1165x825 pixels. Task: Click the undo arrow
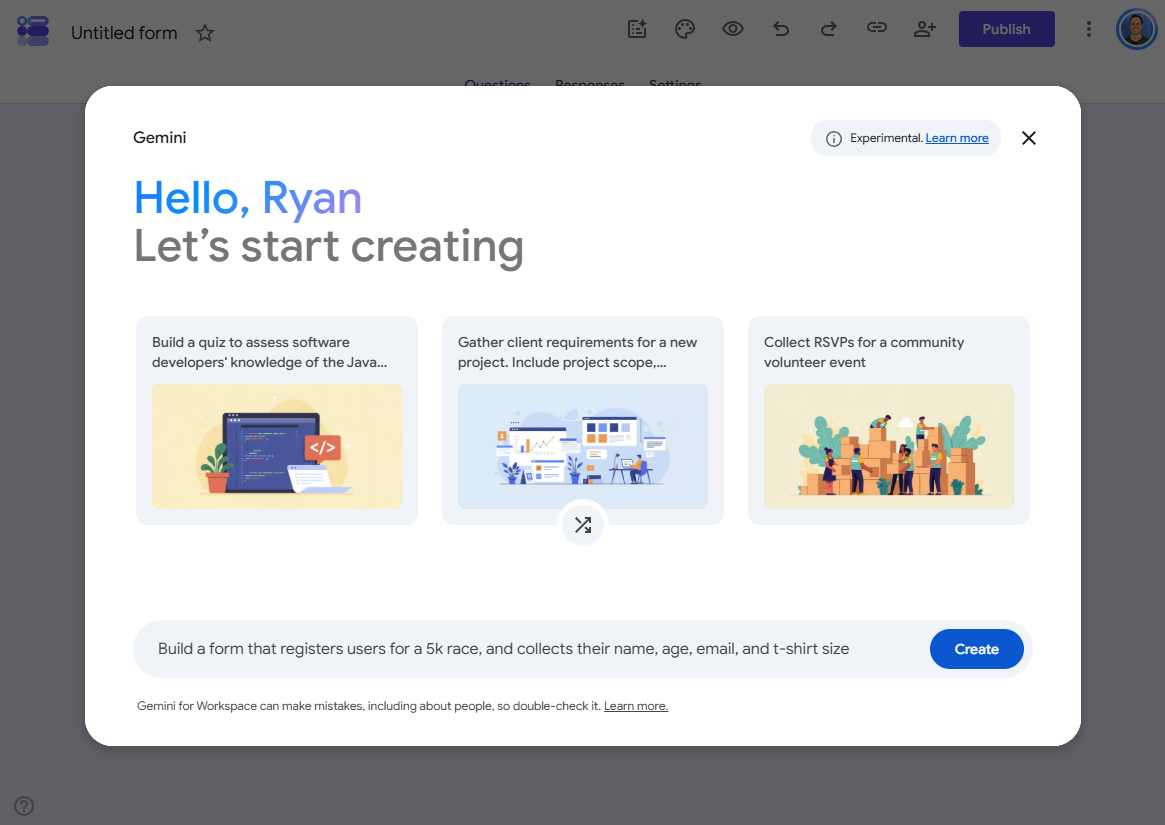coord(781,29)
